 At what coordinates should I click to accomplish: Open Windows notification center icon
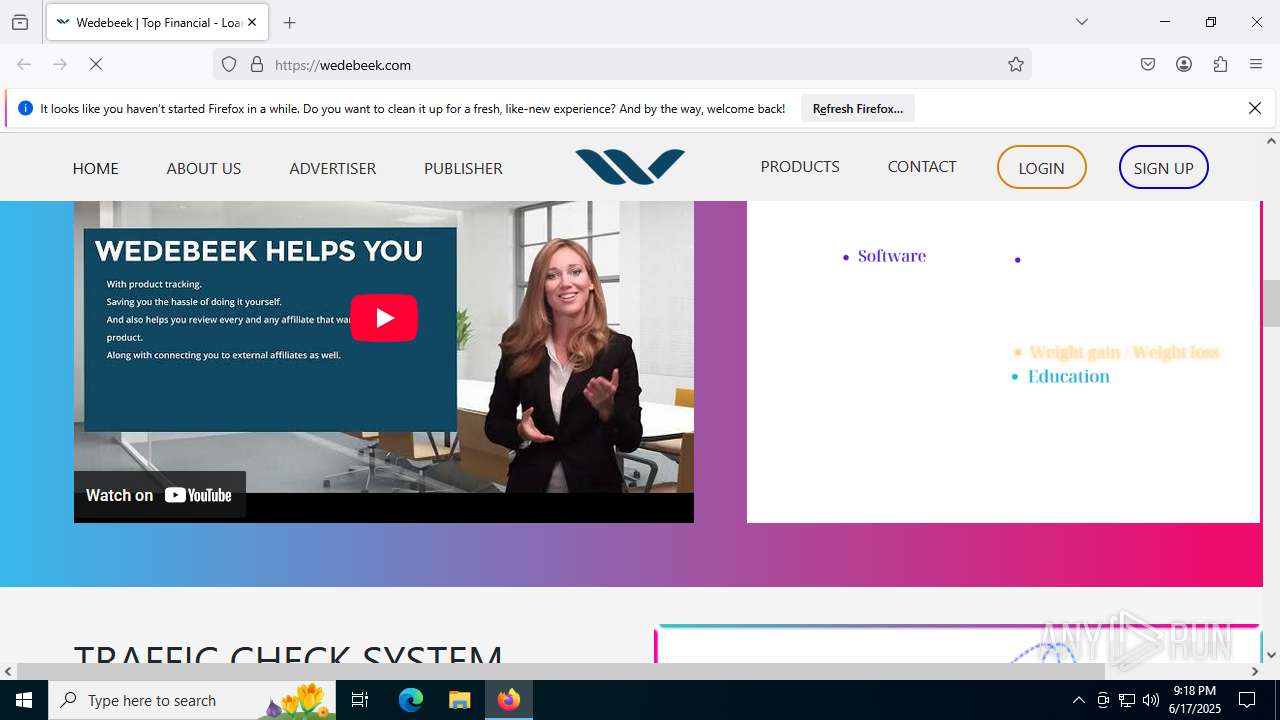point(1247,700)
